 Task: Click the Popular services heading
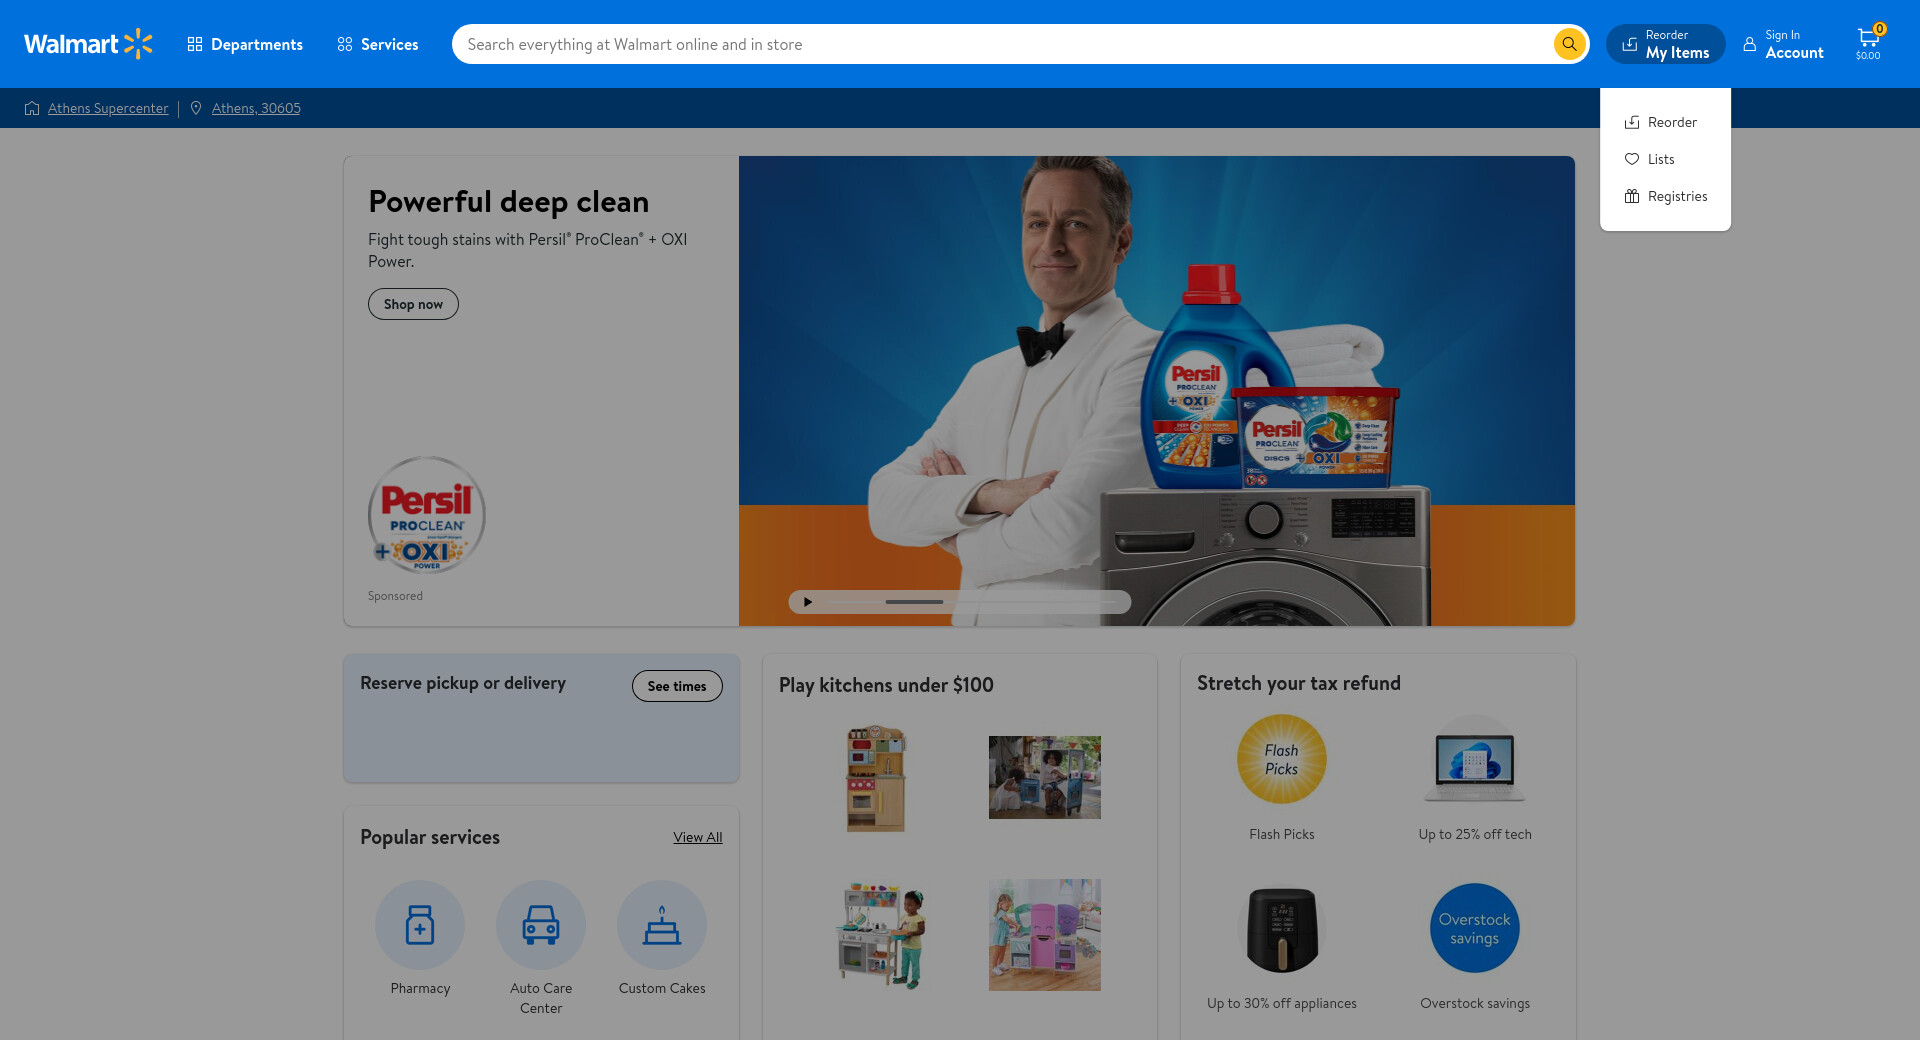pos(430,837)
